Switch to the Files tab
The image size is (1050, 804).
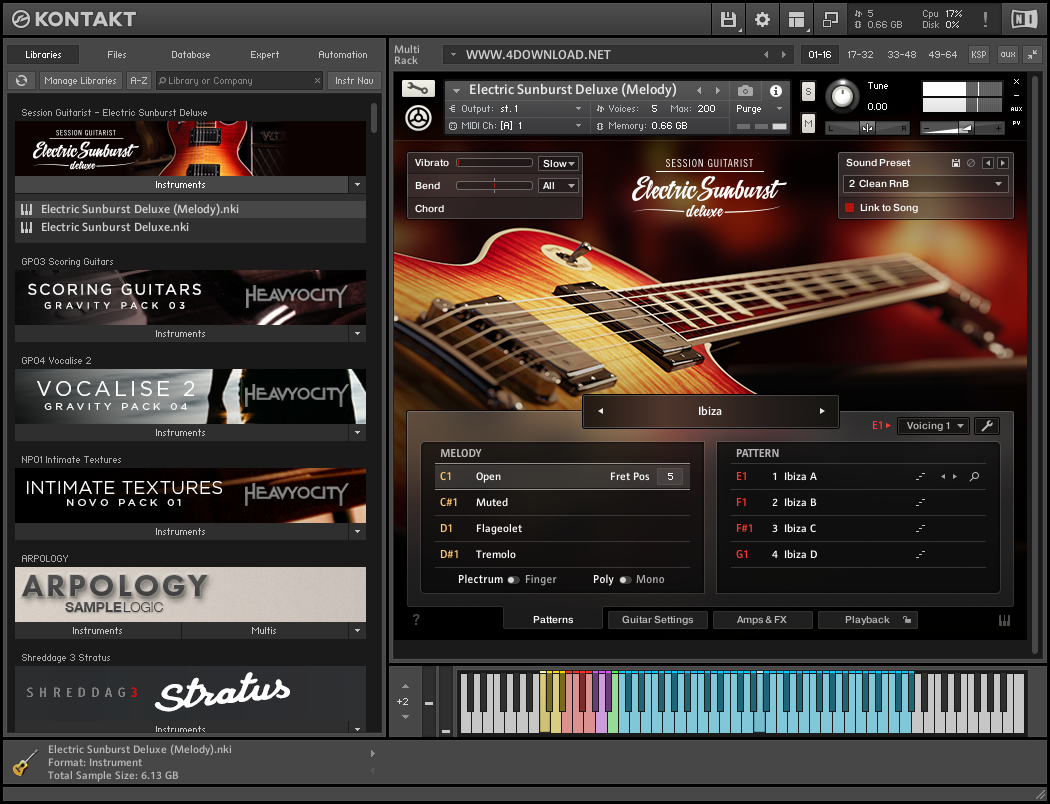click(117, 55)
